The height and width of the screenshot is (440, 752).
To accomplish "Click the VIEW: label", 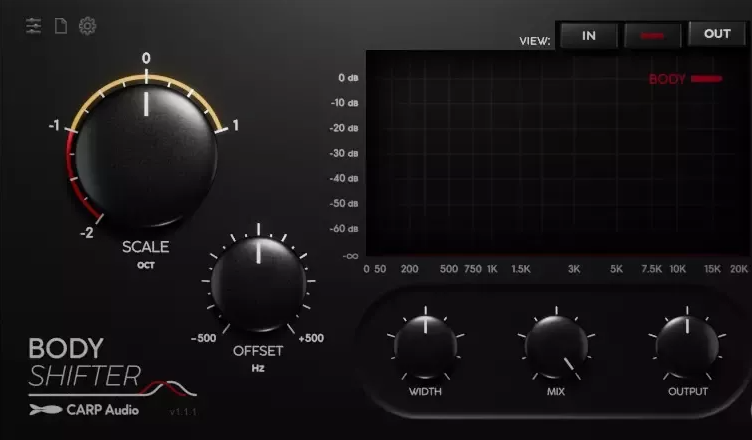I will [x=535, y=41].
